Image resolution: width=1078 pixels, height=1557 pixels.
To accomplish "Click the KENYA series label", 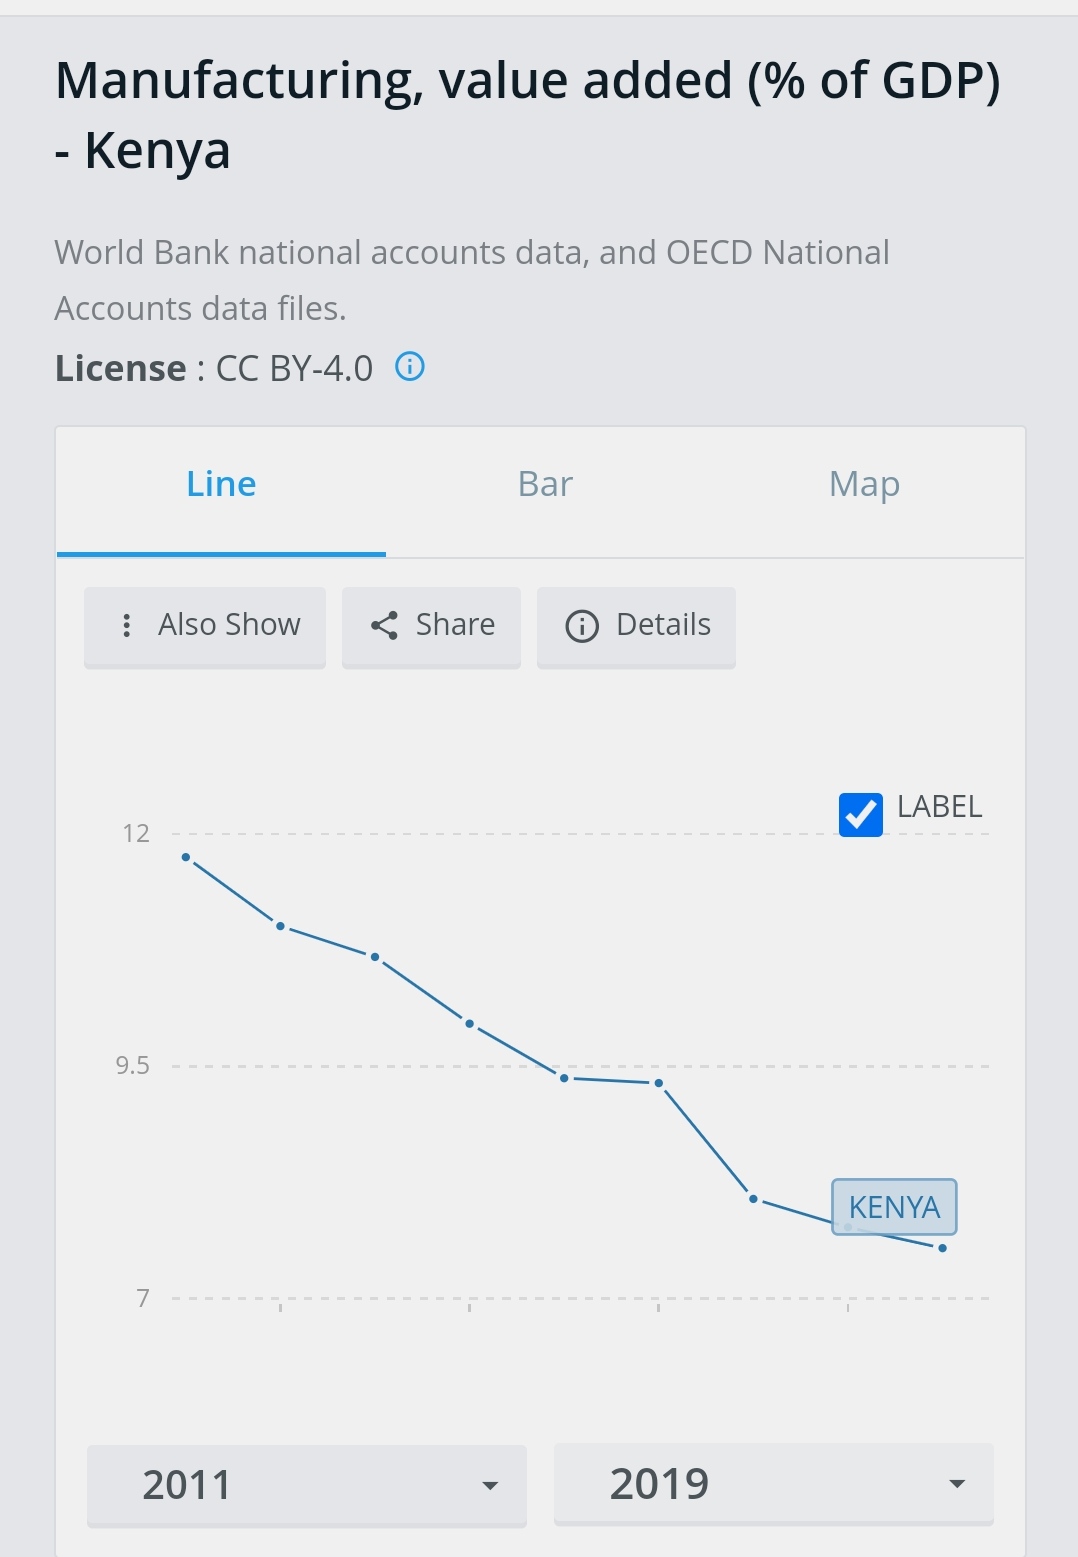I will click(894, 1207).
